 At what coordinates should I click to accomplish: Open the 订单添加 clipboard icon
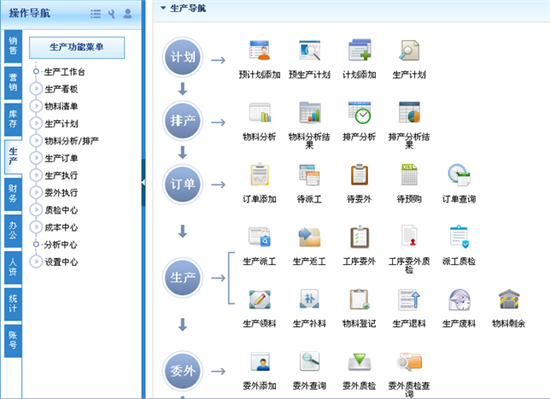[x=260, y=175]
